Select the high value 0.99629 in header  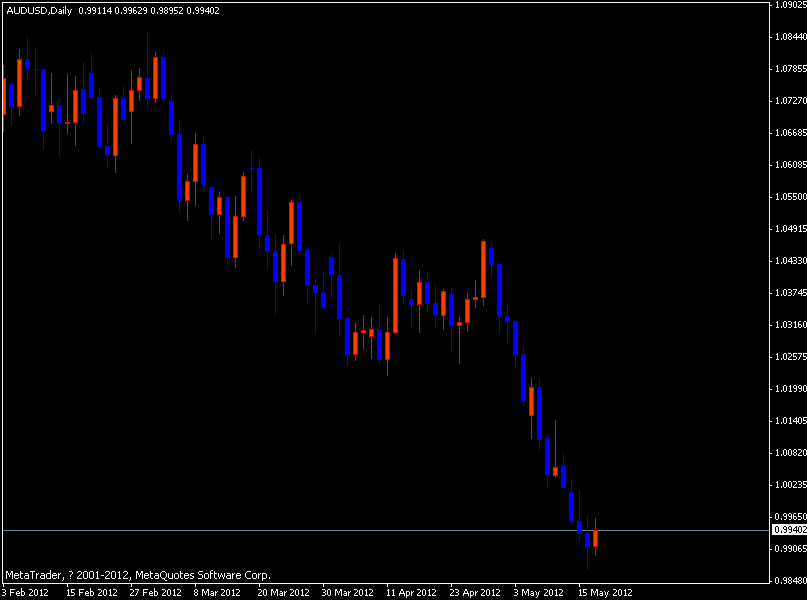pos(131,11)
